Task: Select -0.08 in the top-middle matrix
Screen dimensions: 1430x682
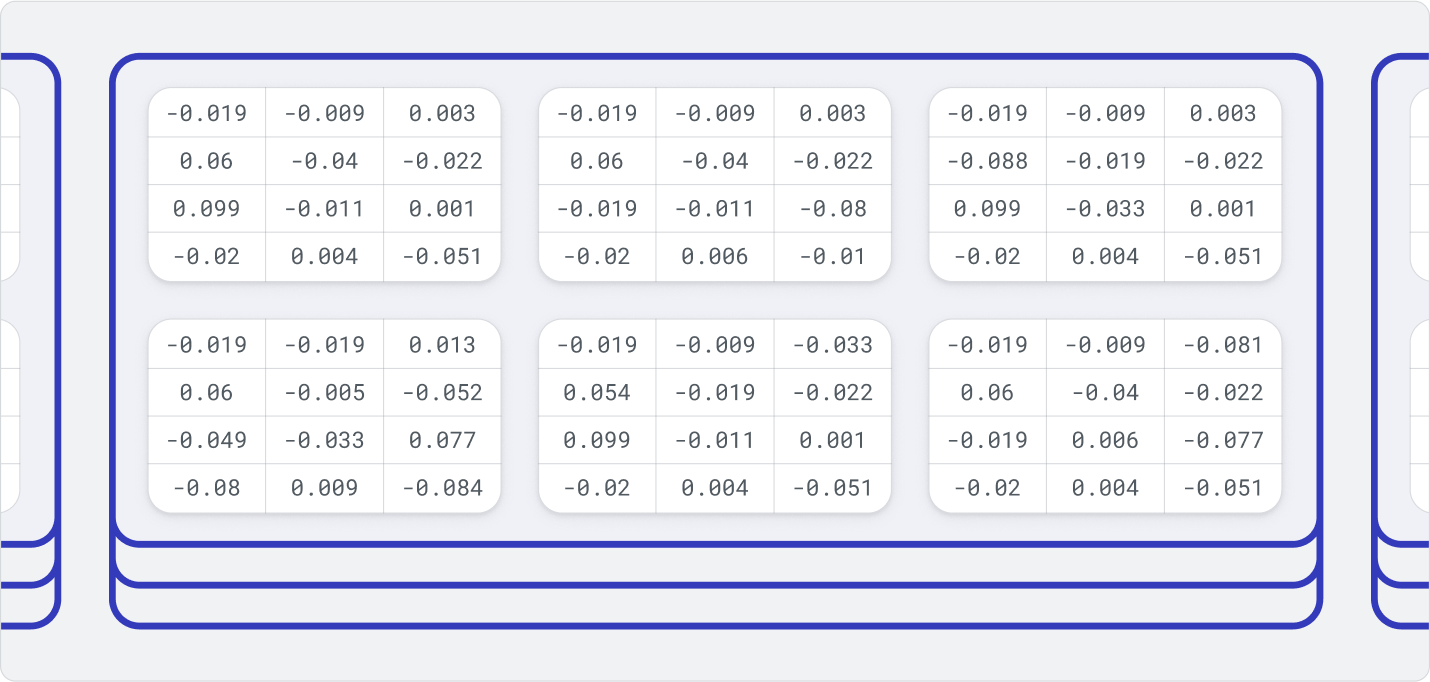Action: click(832, 209)
